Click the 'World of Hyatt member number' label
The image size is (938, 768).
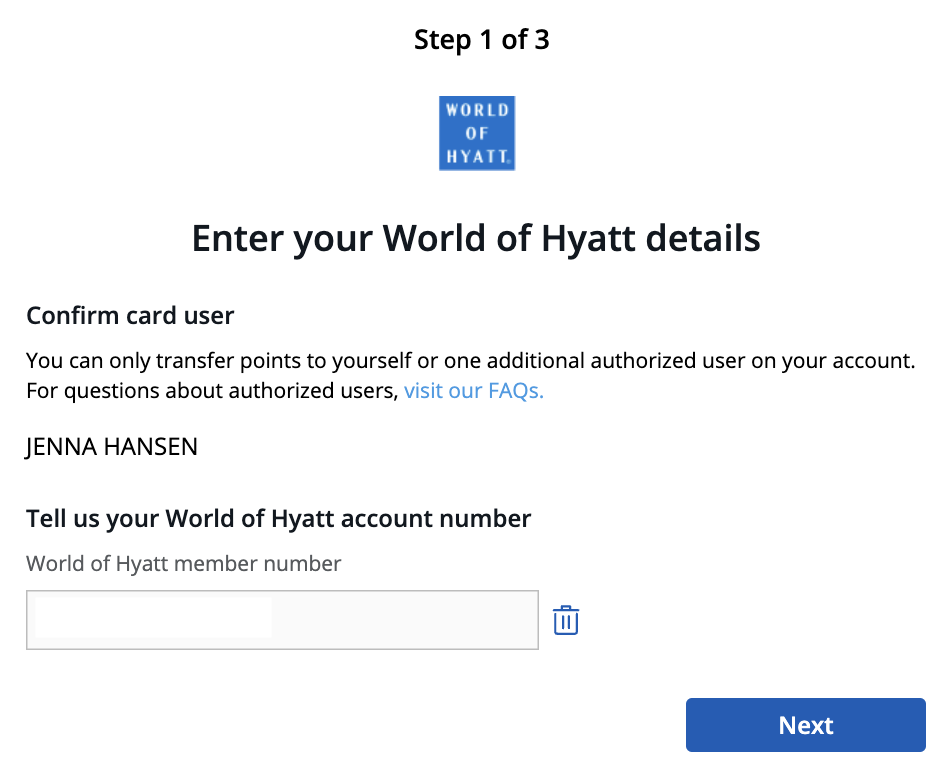click(184, 564)
